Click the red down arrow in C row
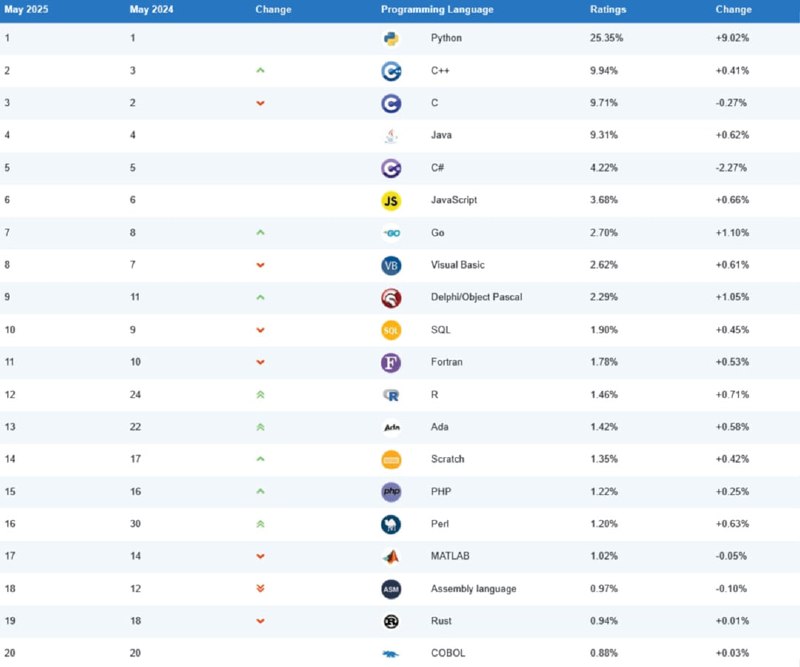Image resolution: width=800 pixels, height=667 pixels. coord(260,103)
